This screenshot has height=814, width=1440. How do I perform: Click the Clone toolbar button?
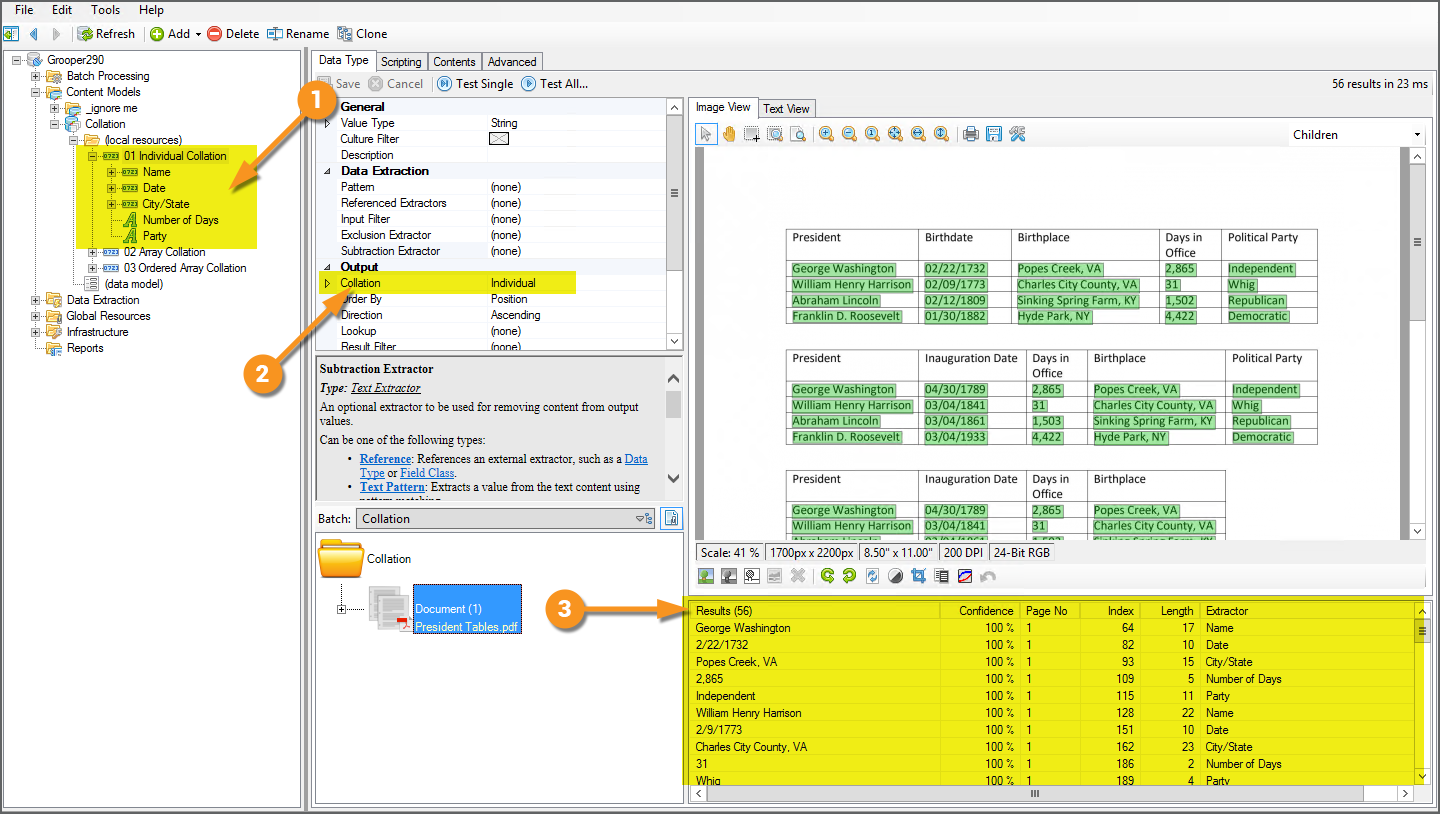tap(362, 34)
